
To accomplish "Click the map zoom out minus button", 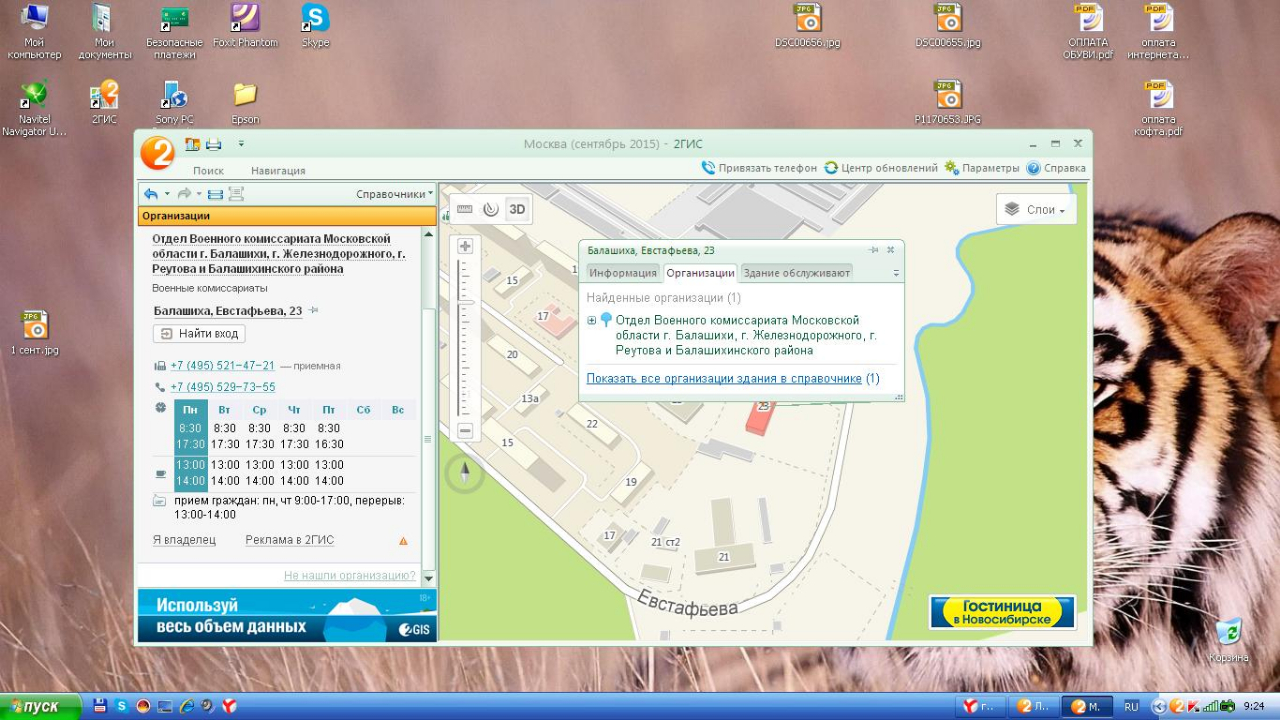I will (465, 431).
